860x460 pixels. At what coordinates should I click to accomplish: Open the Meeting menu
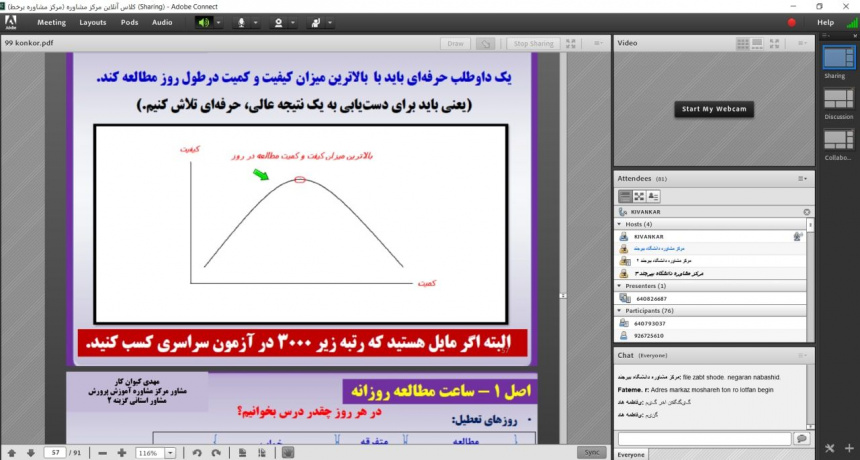pyautogui.click(x=52, y=22)
